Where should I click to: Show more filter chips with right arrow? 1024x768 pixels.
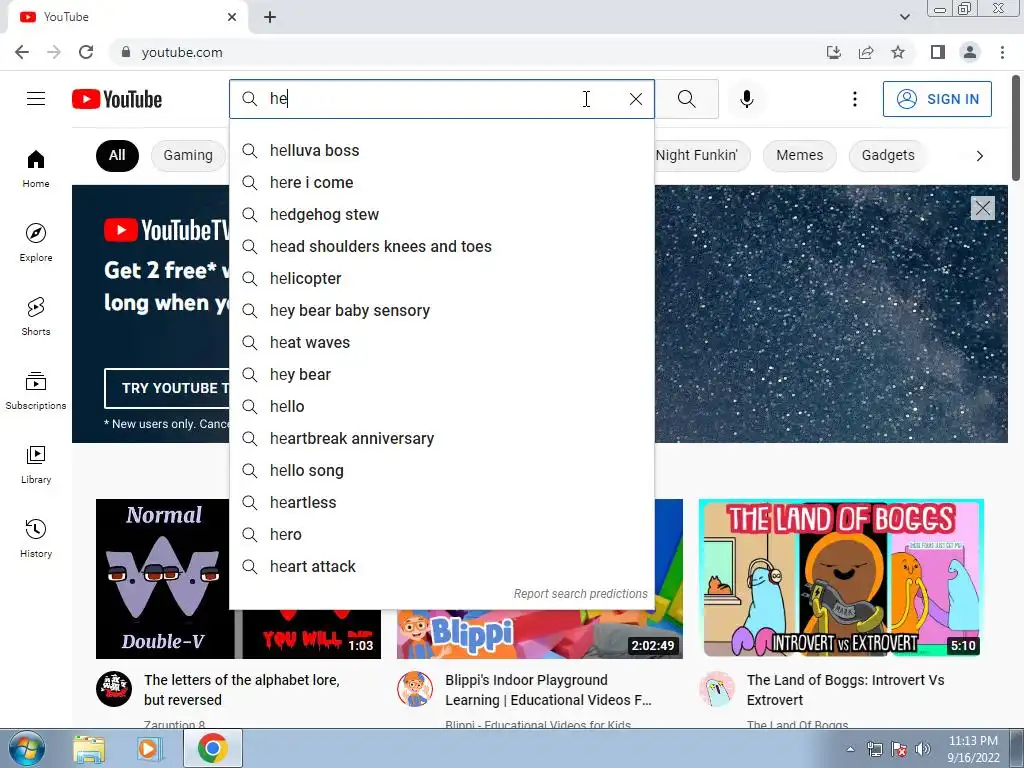pos(979,155)
